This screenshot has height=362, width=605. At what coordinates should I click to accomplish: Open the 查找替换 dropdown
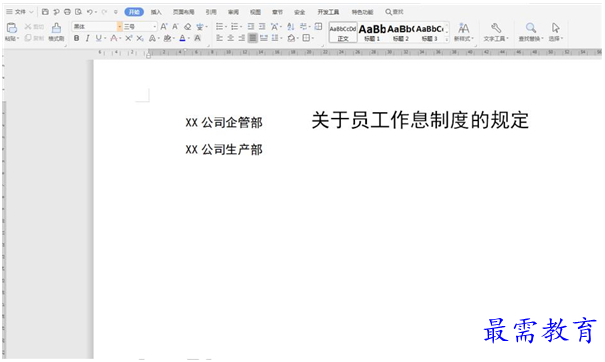pyautogui.click(x=531, y=32)
